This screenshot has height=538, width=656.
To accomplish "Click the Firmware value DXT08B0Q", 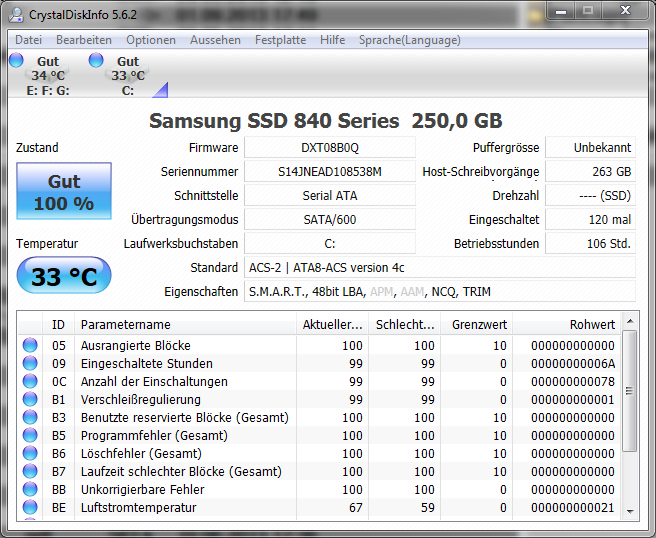I will [x=330, y=148].
